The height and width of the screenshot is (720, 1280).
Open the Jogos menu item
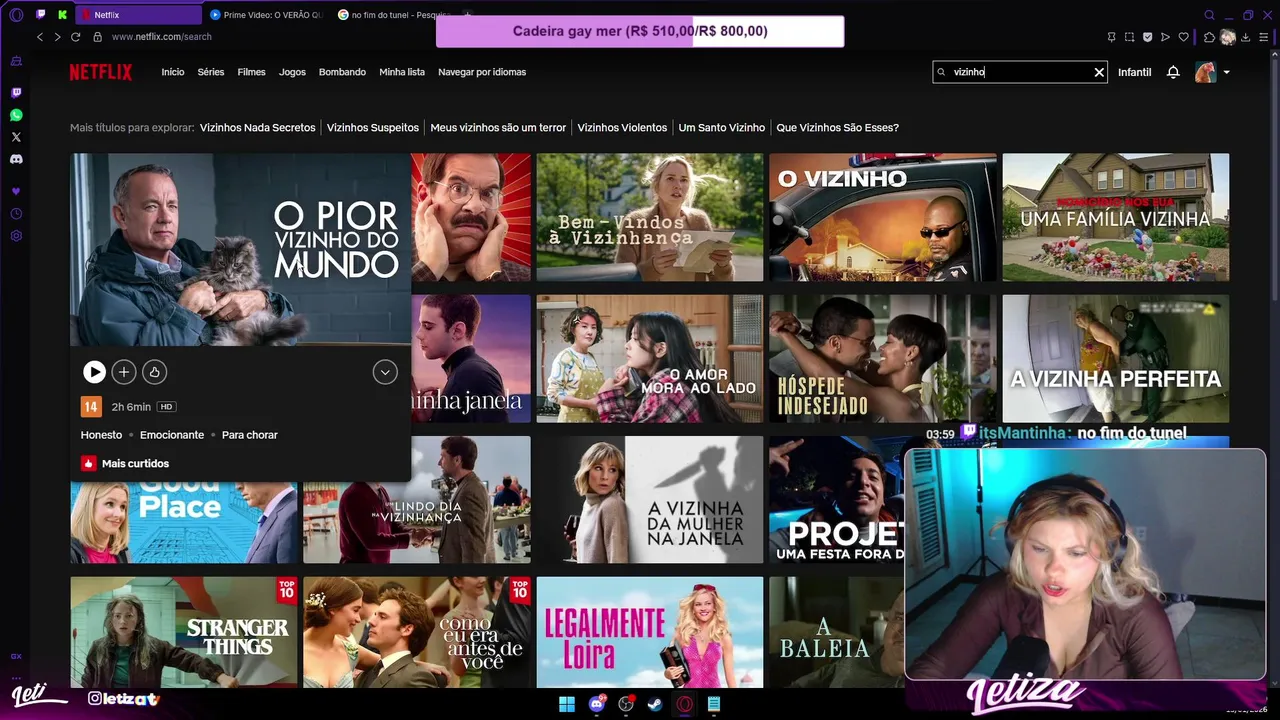point(292,72)
